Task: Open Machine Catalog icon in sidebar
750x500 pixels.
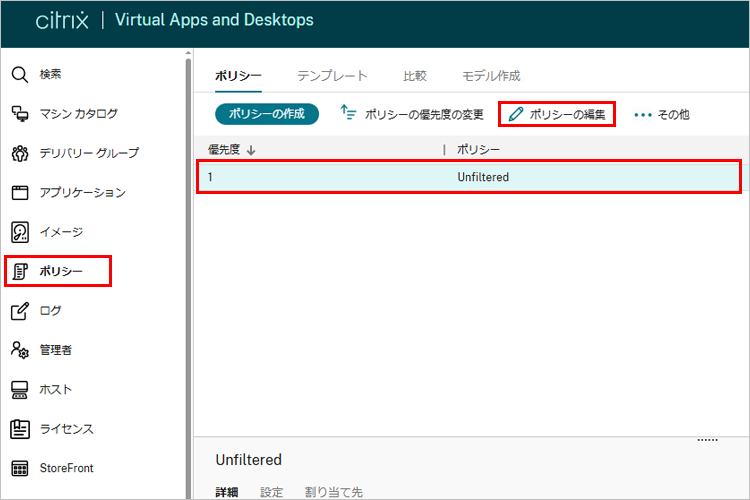Action: tap(20, 114)
